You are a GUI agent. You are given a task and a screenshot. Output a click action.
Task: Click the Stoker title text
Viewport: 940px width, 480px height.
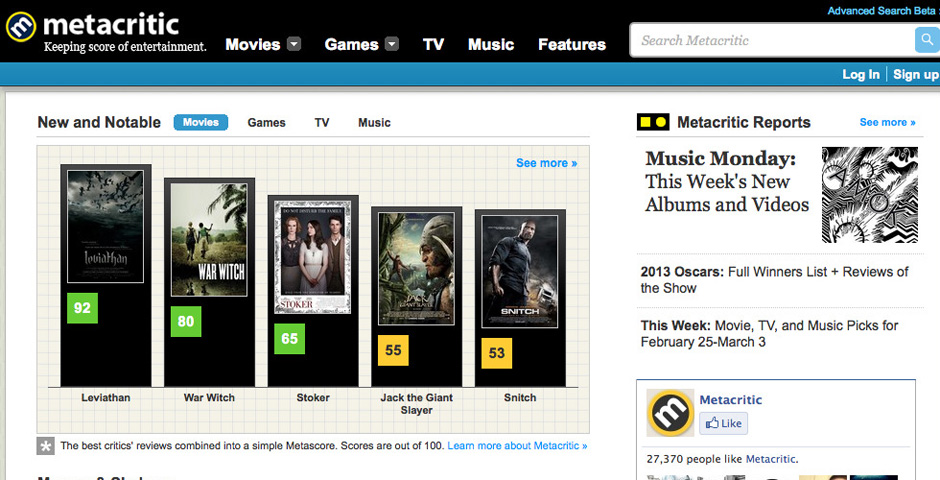coord(313,397)
